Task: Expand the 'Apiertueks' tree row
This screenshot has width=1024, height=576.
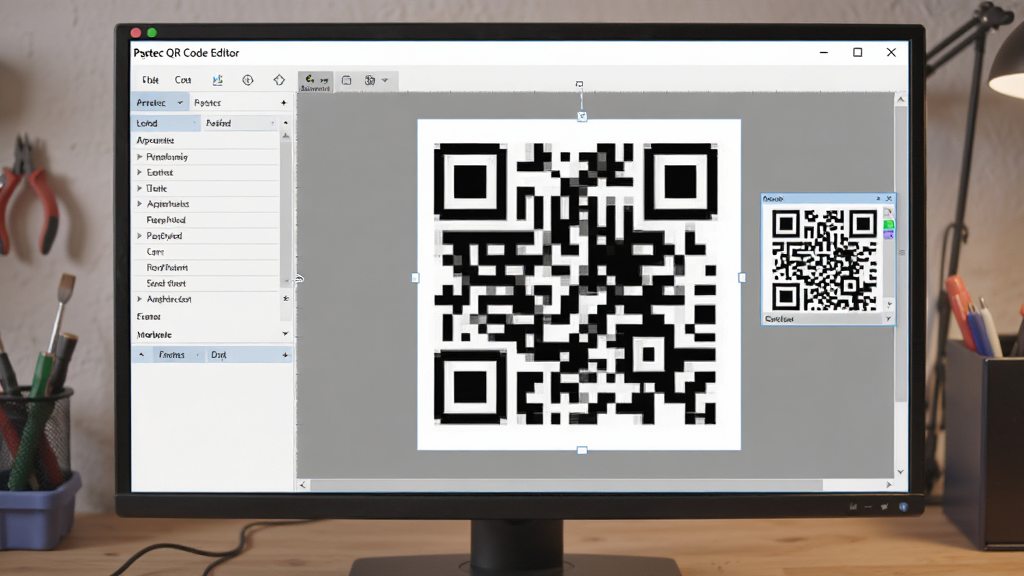Action: coord(140,204)
